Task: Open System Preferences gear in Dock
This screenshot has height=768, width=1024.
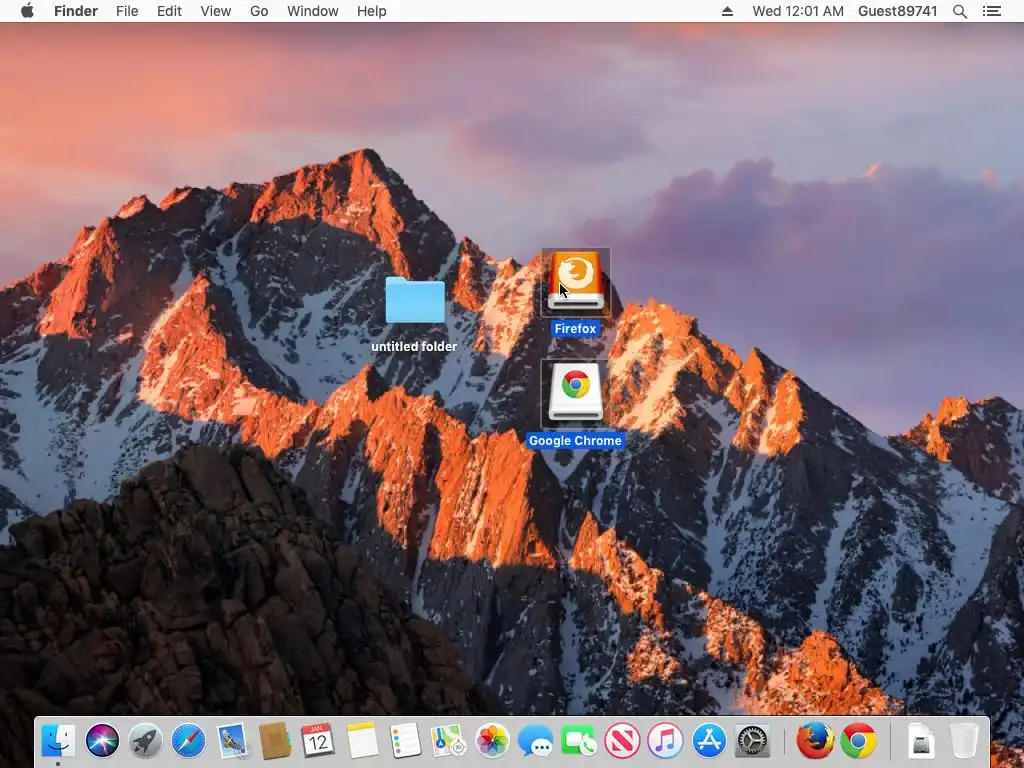Action: tap(752, 741)
